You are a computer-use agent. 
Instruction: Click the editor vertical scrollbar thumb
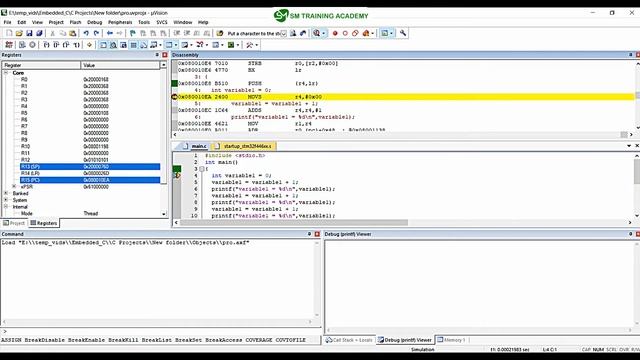pos(637,171)
